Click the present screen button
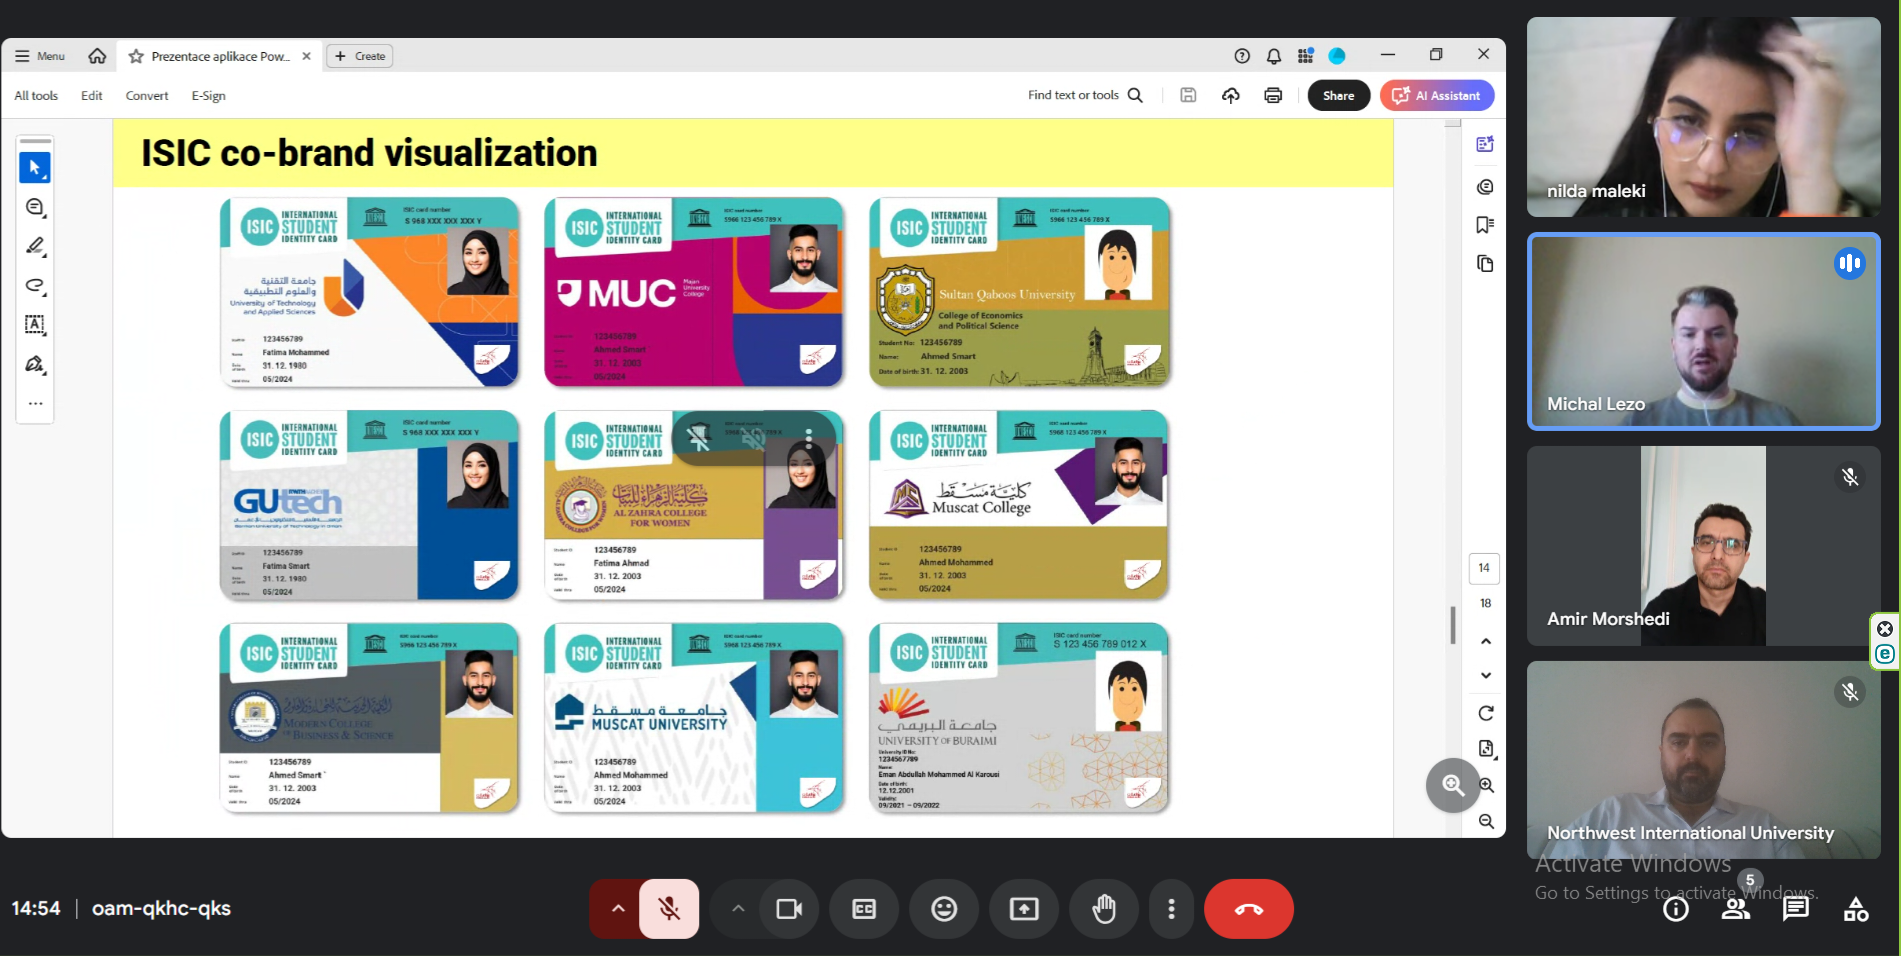 coord(1024,909)
